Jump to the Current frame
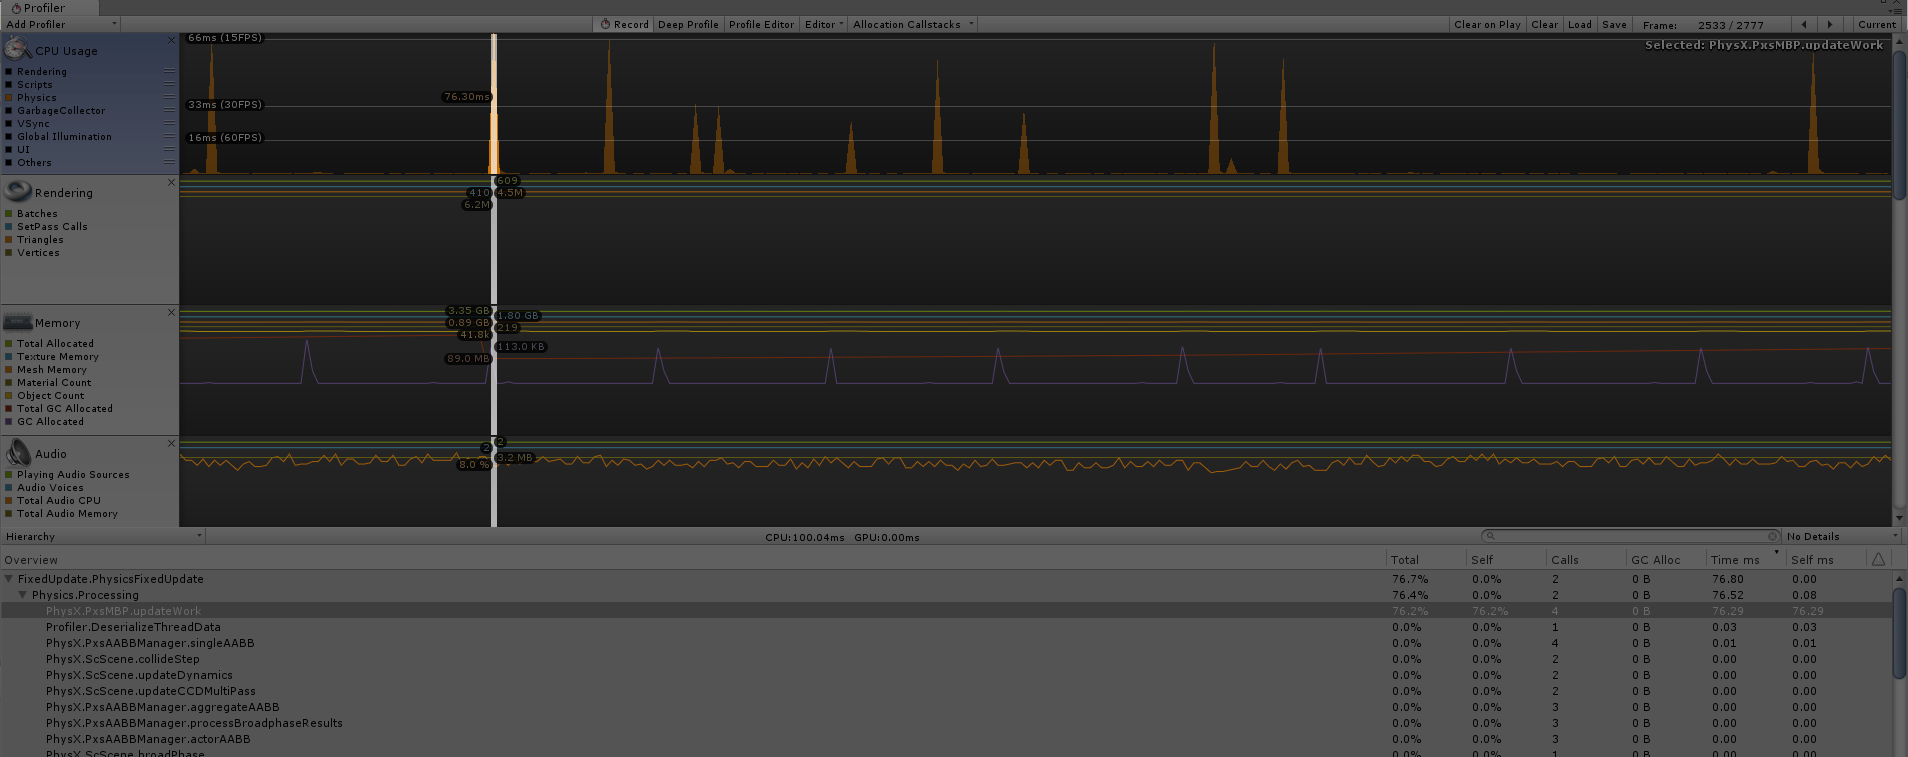The height and width of the screenshot is (757, 1908). [1876, 24]
